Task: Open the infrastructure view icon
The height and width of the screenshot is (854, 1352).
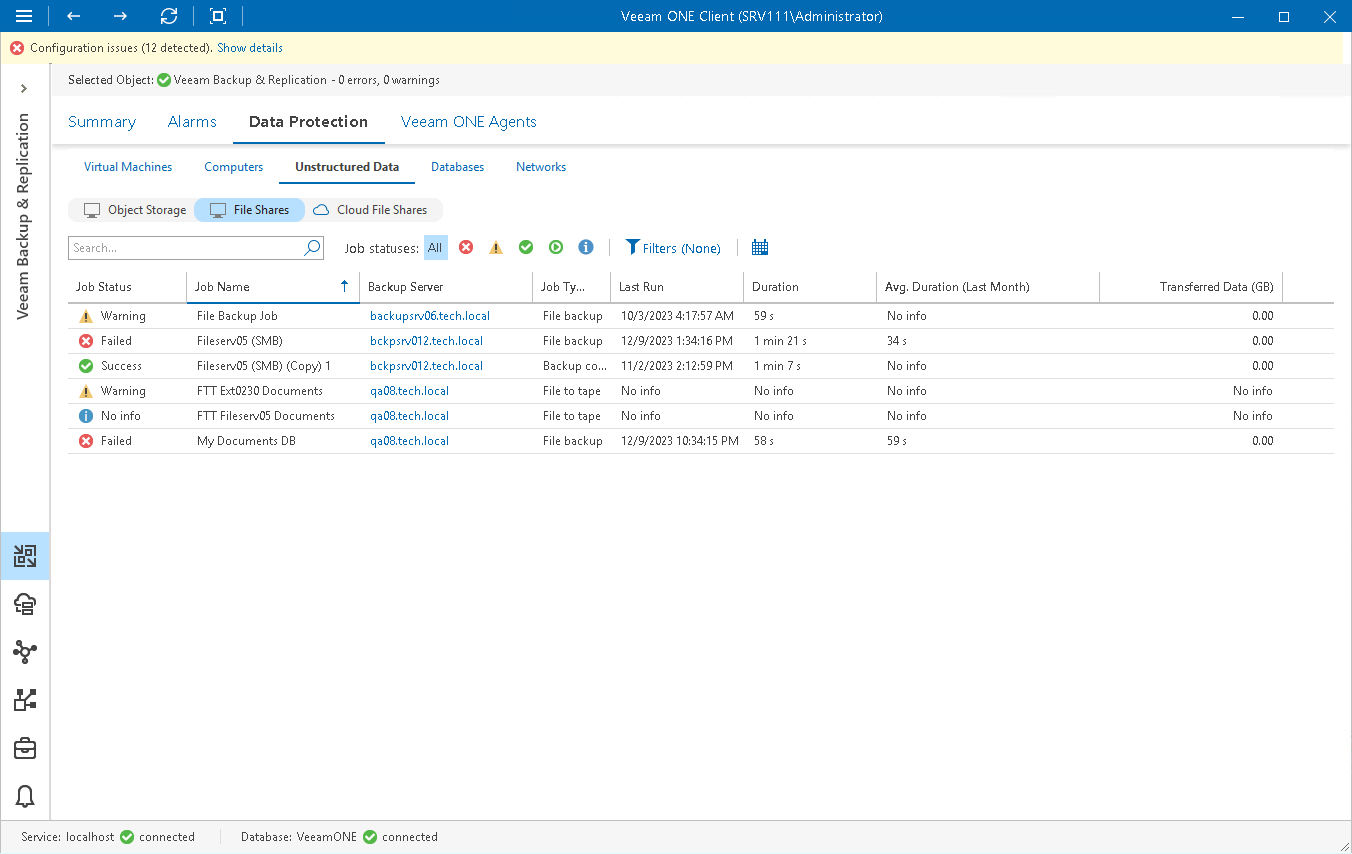Action: click(25, 652)
